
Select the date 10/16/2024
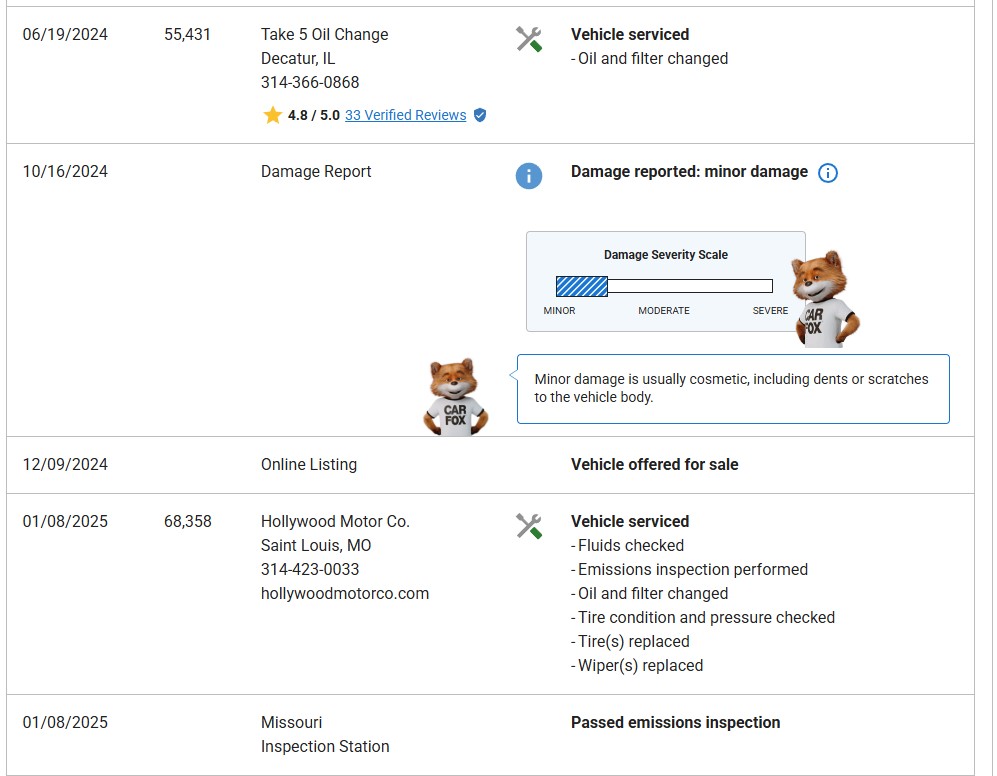pyautogui.click(x=65, y=172)
